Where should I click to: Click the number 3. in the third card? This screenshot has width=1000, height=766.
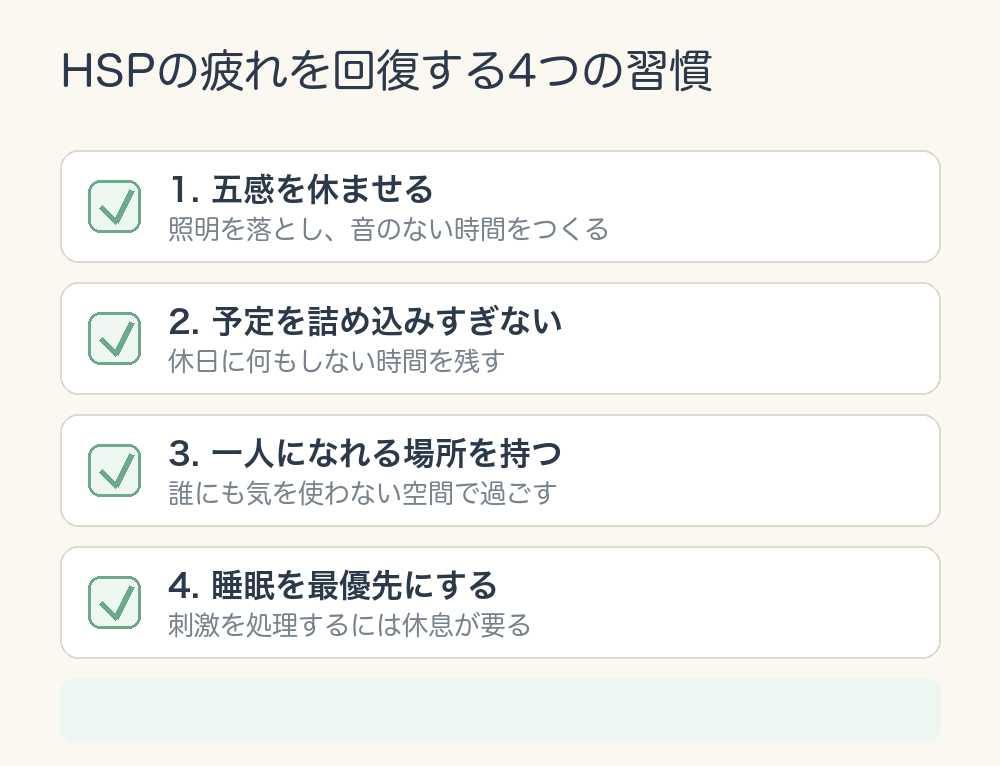click(x=185, y=453)
